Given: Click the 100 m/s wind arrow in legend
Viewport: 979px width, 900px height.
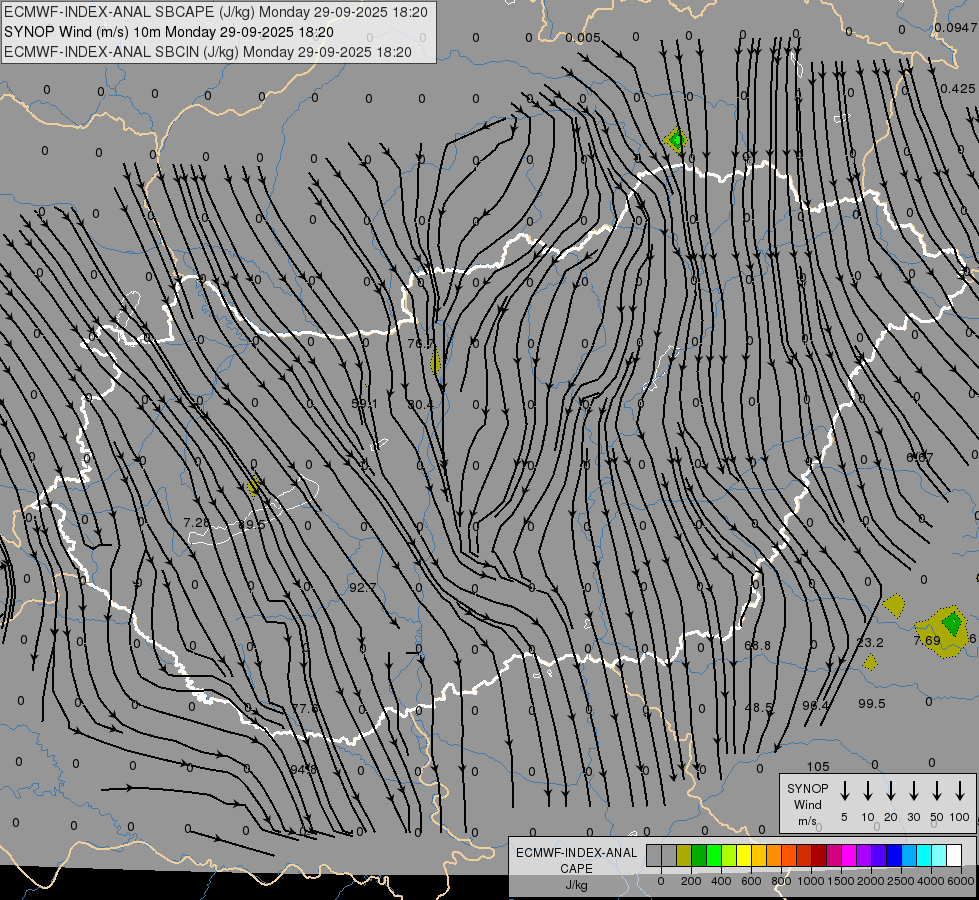Looking at the screenshot, I should [961, 791].
